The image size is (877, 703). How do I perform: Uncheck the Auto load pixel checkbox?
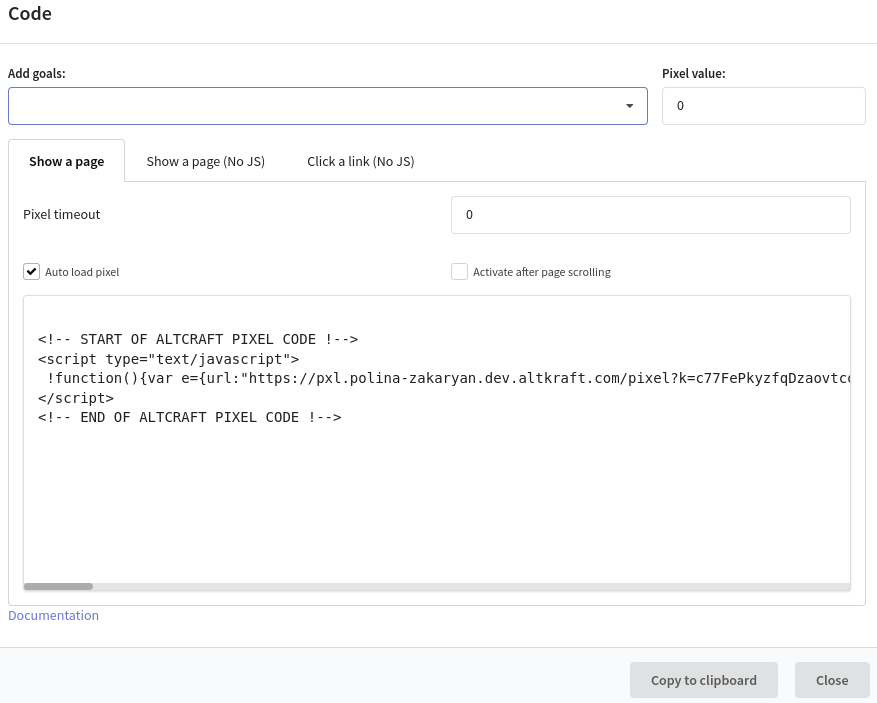31,272
